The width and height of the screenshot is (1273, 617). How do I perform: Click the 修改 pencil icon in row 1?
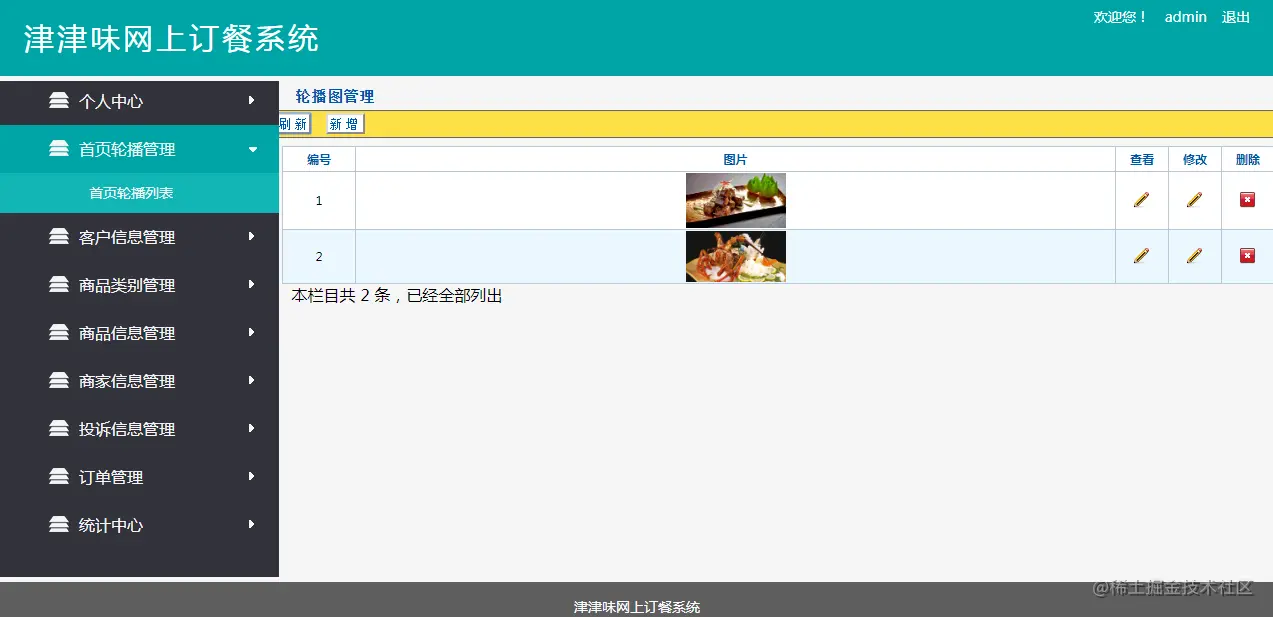click(x=1194, y=200)
